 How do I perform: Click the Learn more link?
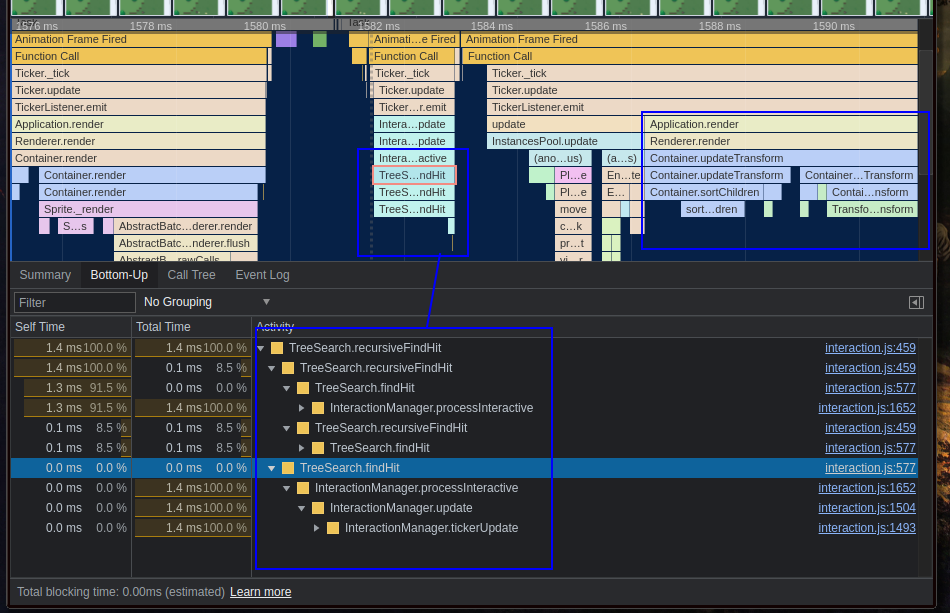tap(261, 592)
